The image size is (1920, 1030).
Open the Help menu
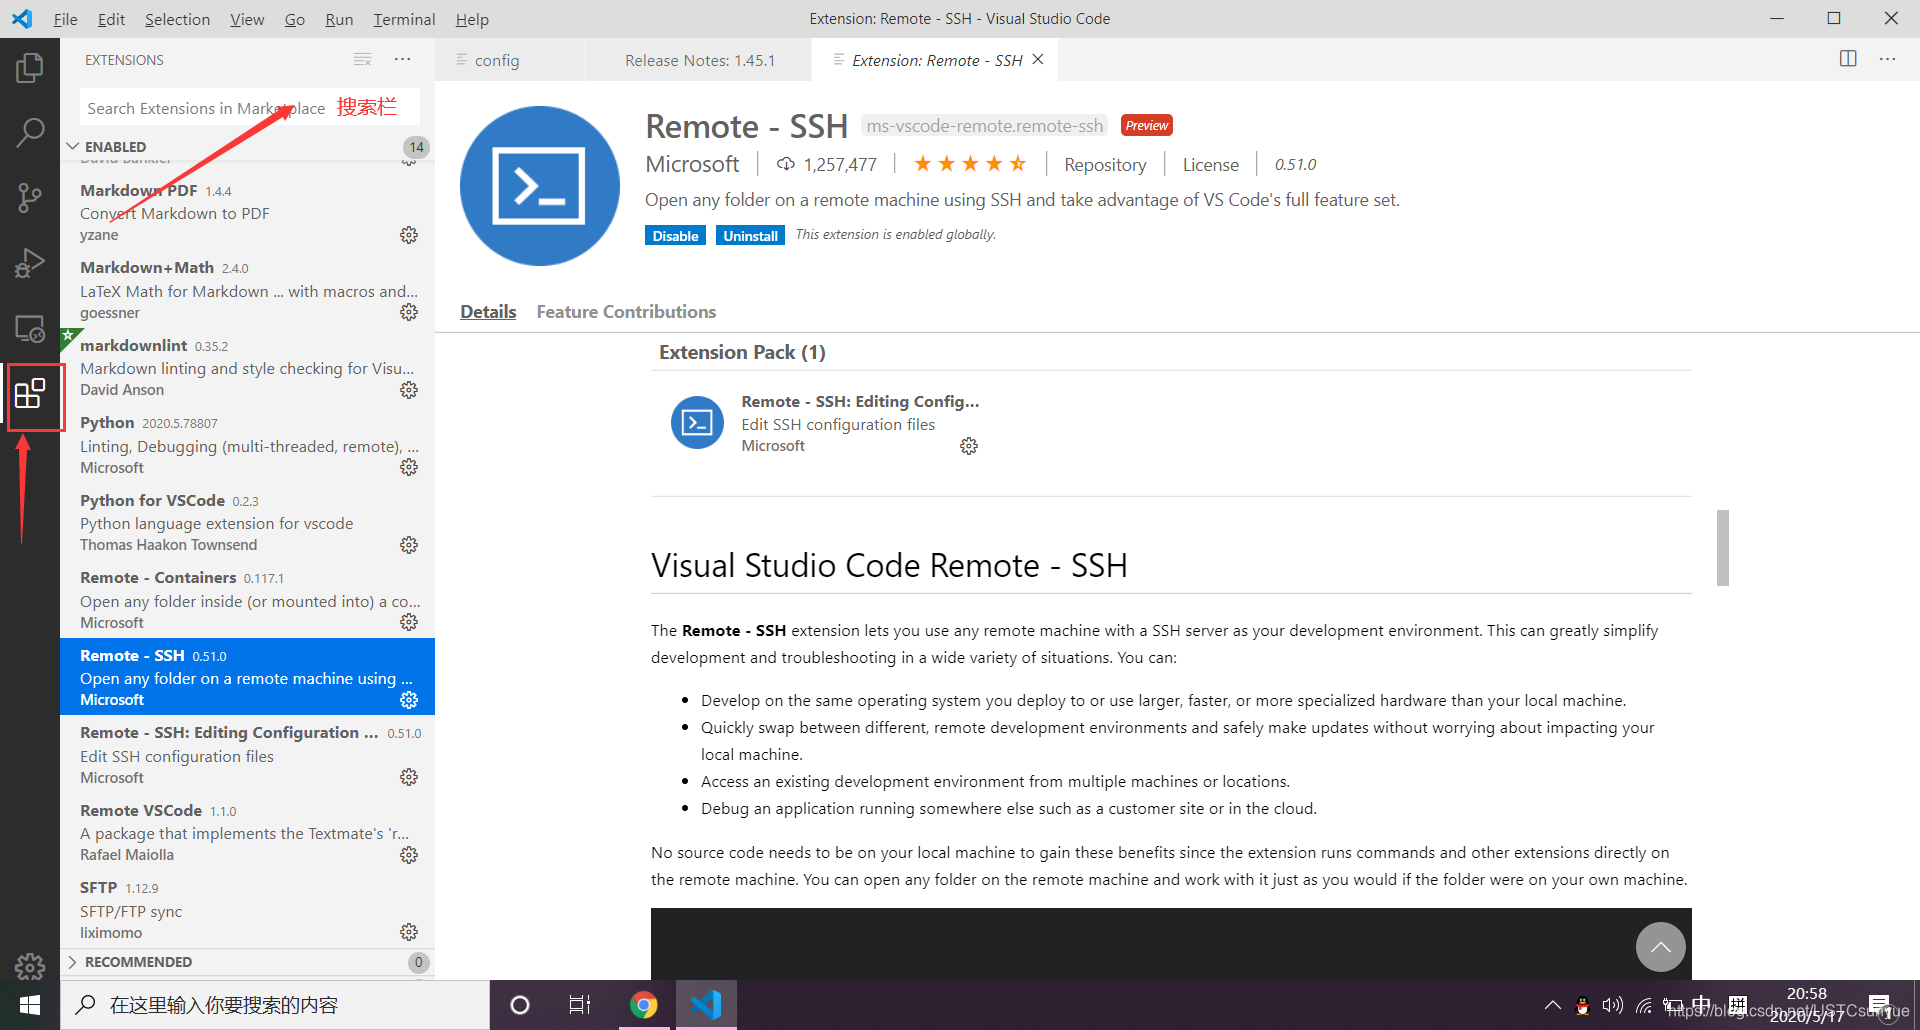tap(472, 19)
